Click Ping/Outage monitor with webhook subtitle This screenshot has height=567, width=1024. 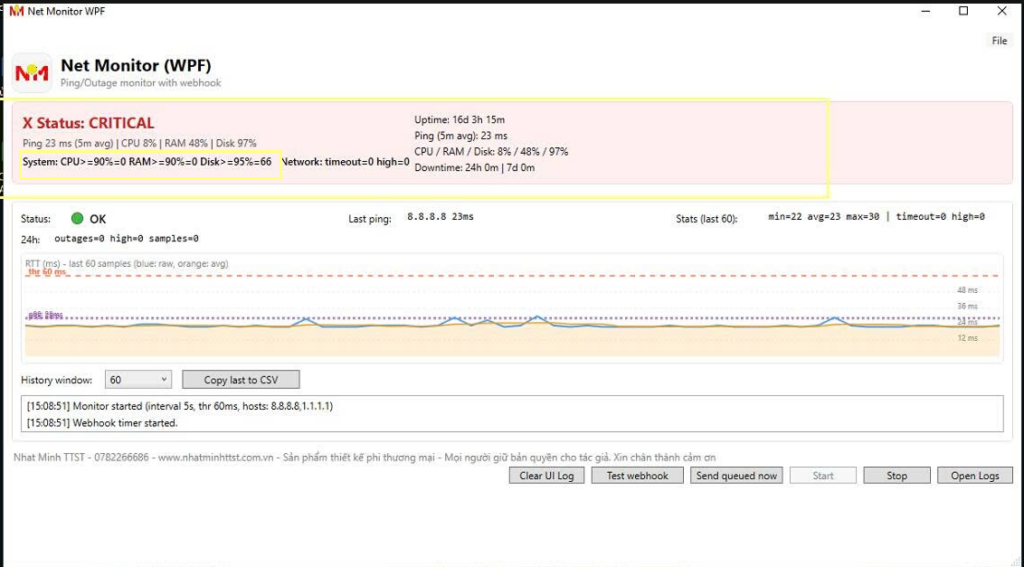coord(140,83)
